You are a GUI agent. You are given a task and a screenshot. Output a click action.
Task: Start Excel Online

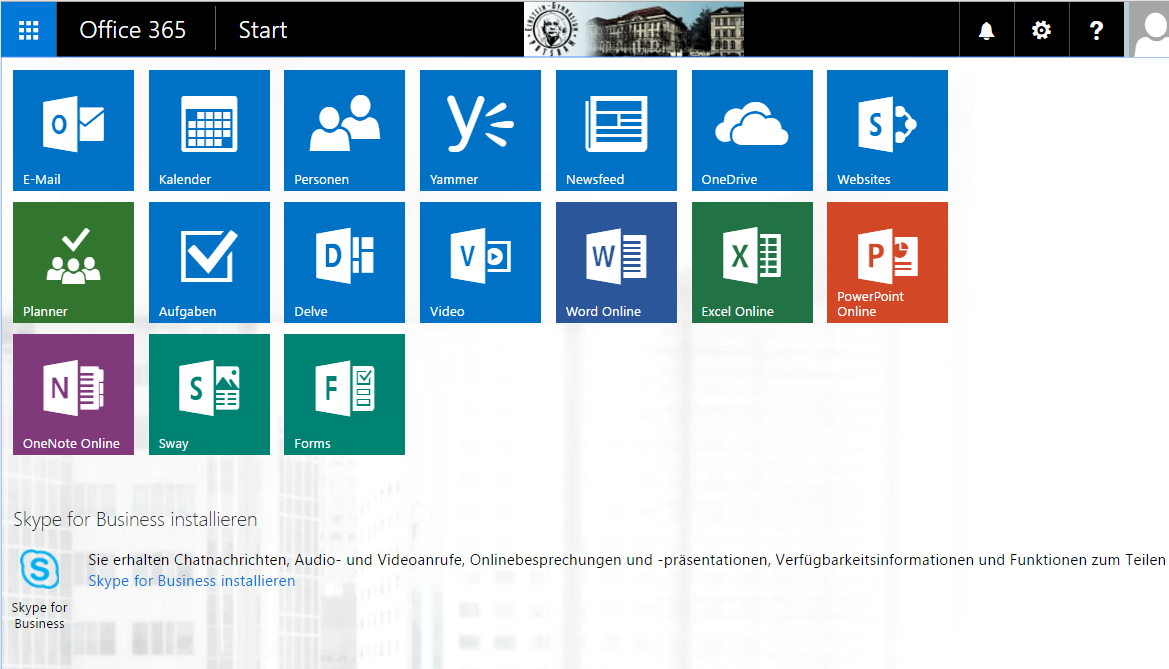[752, 262]
